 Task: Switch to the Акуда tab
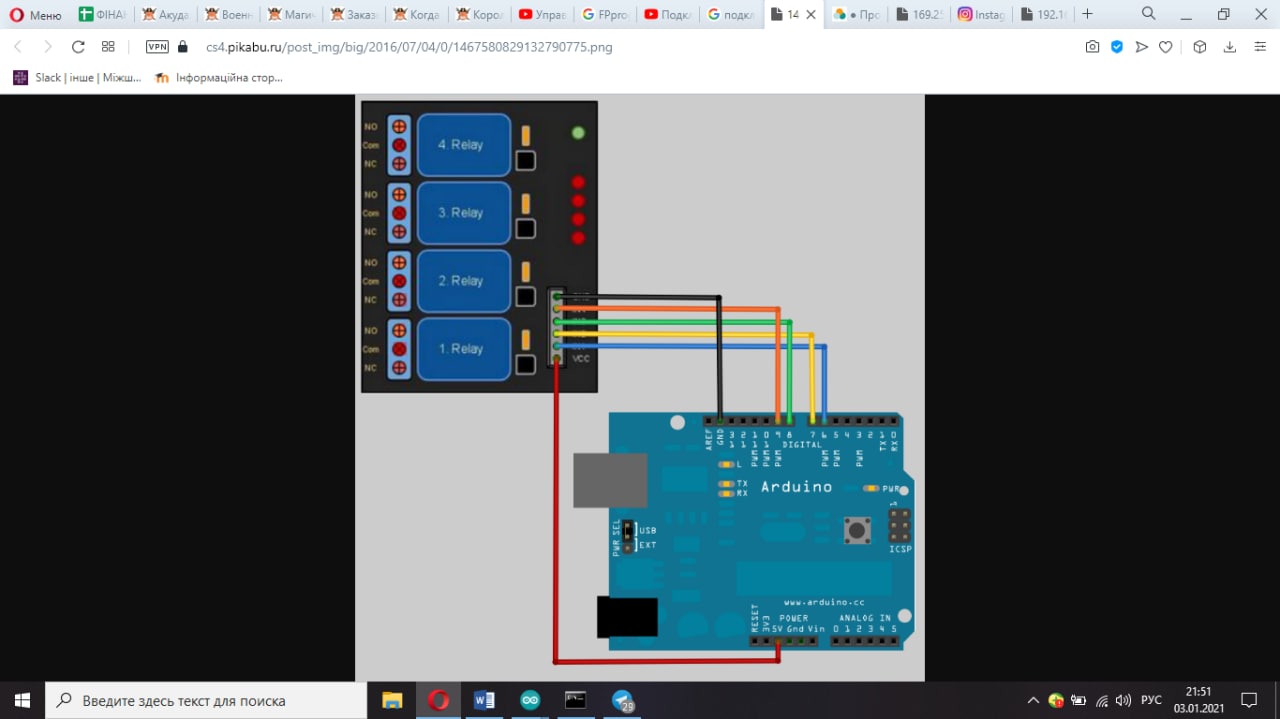coord(166,15)
